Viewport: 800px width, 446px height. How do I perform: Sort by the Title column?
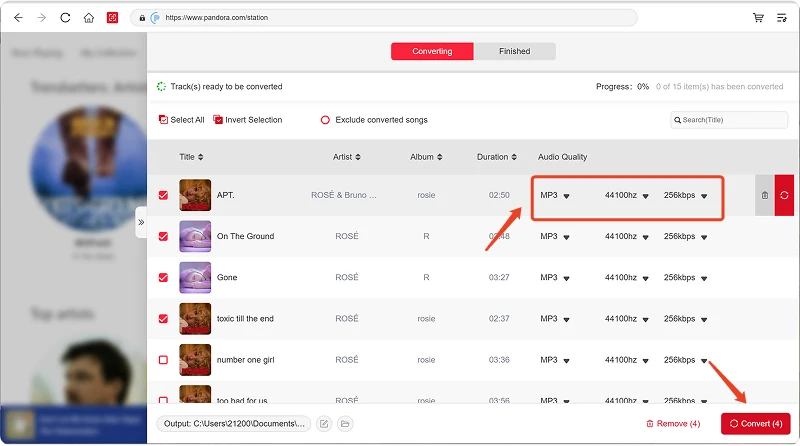click(191, 157)
